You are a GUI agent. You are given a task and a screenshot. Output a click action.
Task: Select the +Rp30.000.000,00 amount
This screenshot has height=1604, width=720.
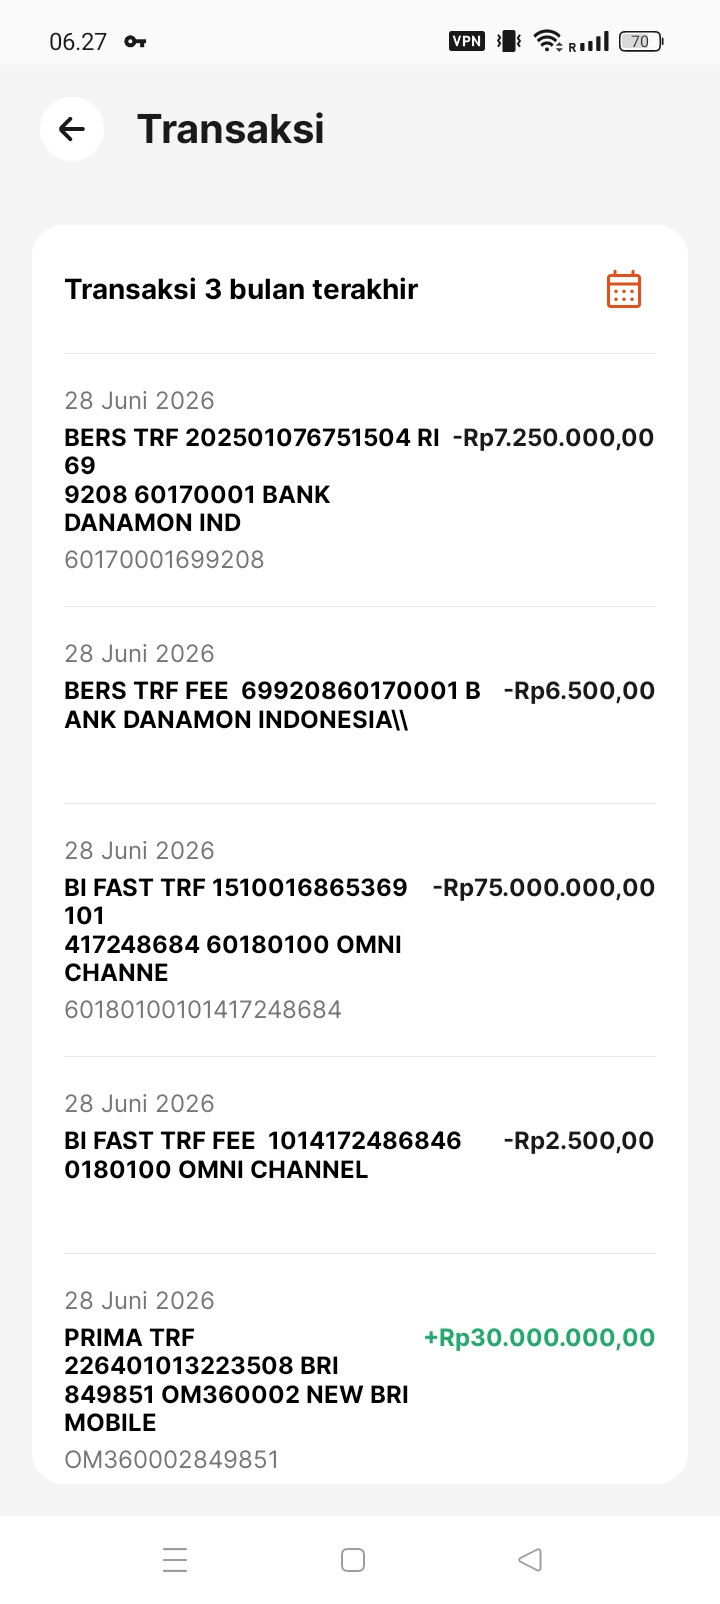click(x=540, y=1338)
